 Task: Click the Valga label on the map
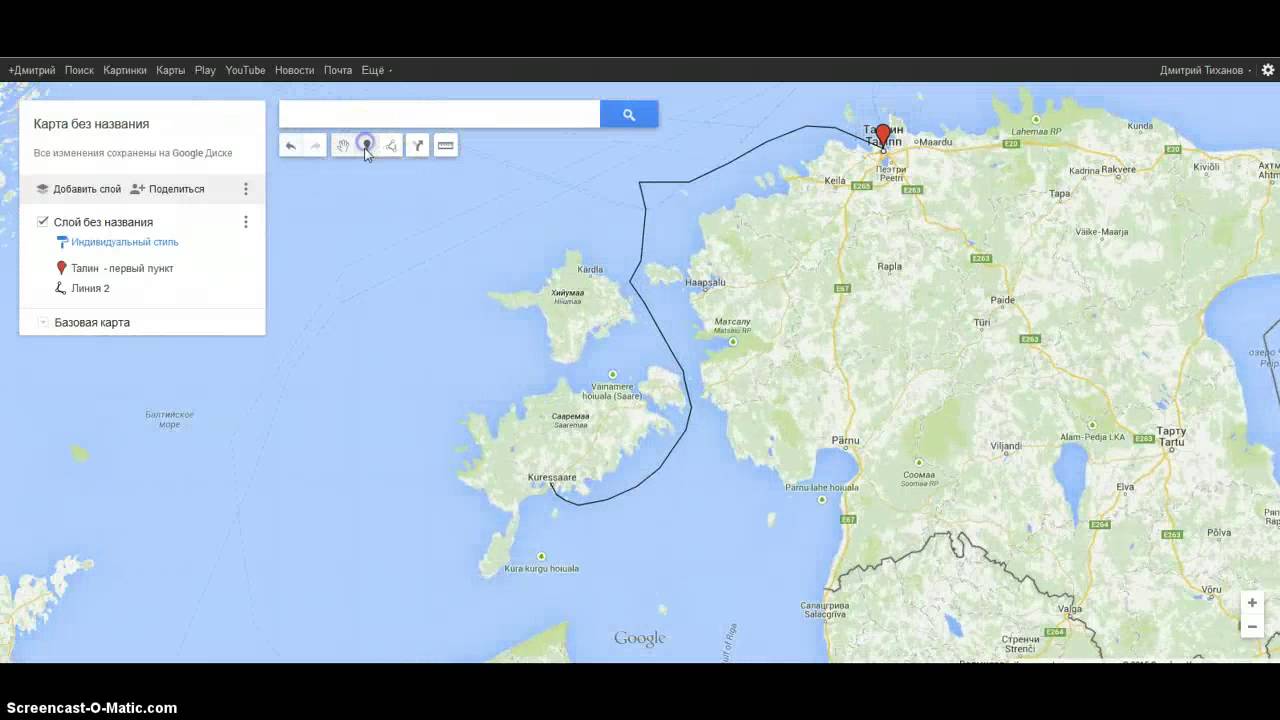click(1070, 609)
